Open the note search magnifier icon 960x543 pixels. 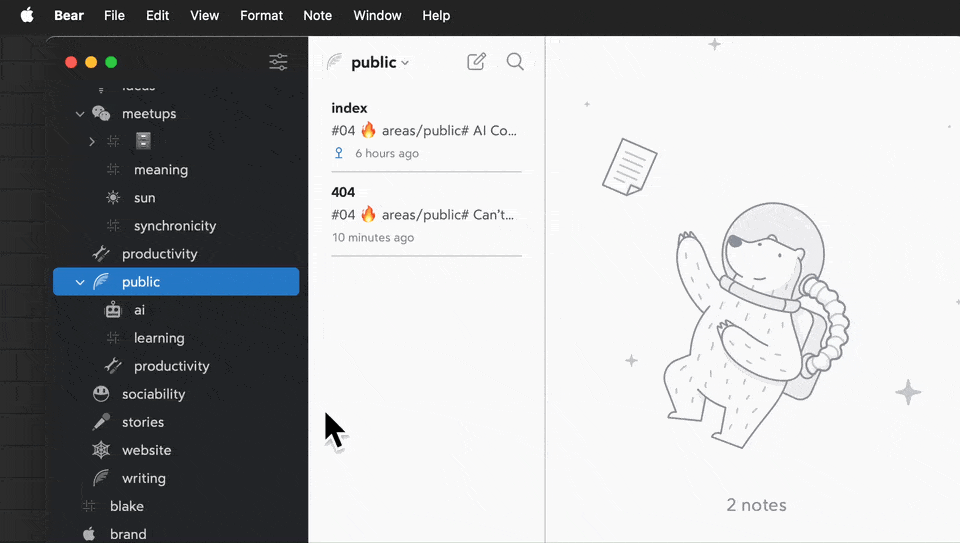tap(515, 62)
